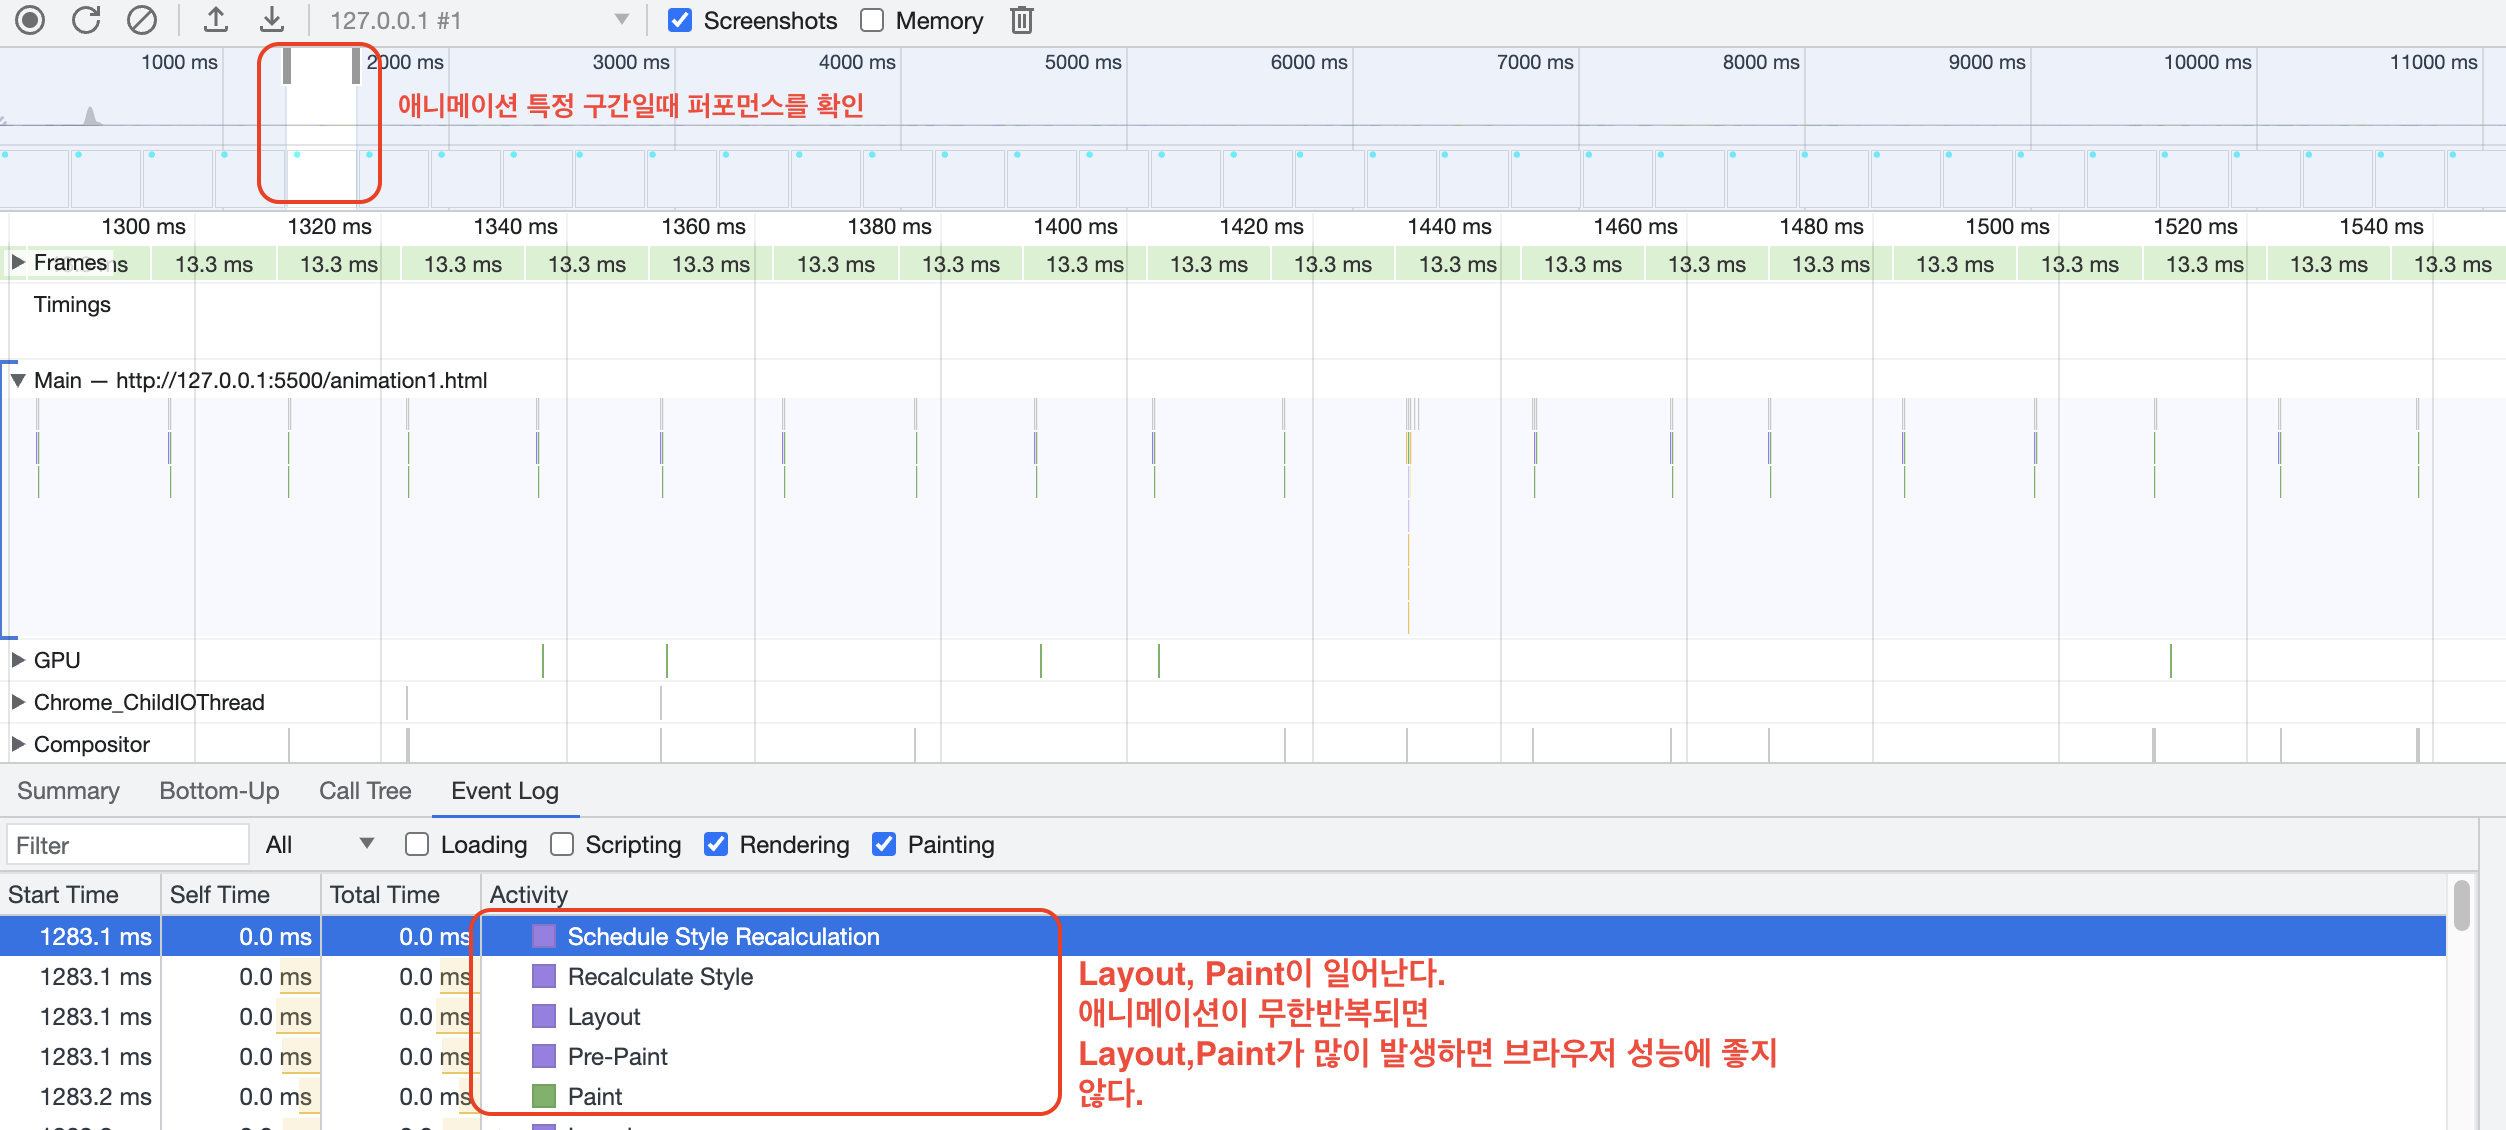Click the Save profile download icon
Viewport: 2506px width, 1130px height.
[272, 20]
